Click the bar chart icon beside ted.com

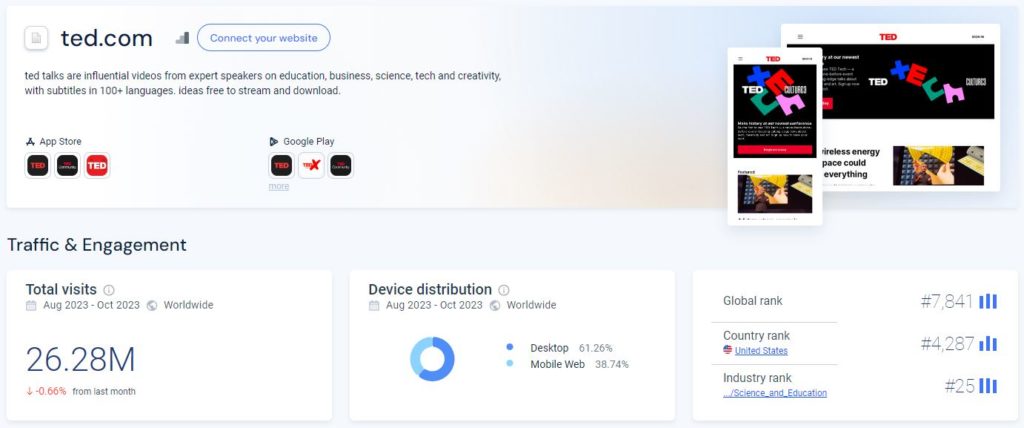(182, 38)
